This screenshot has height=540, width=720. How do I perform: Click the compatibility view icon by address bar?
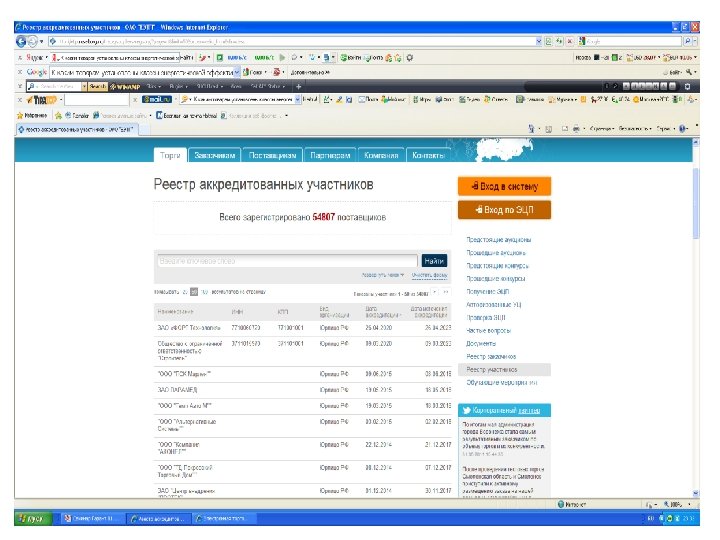549,41
